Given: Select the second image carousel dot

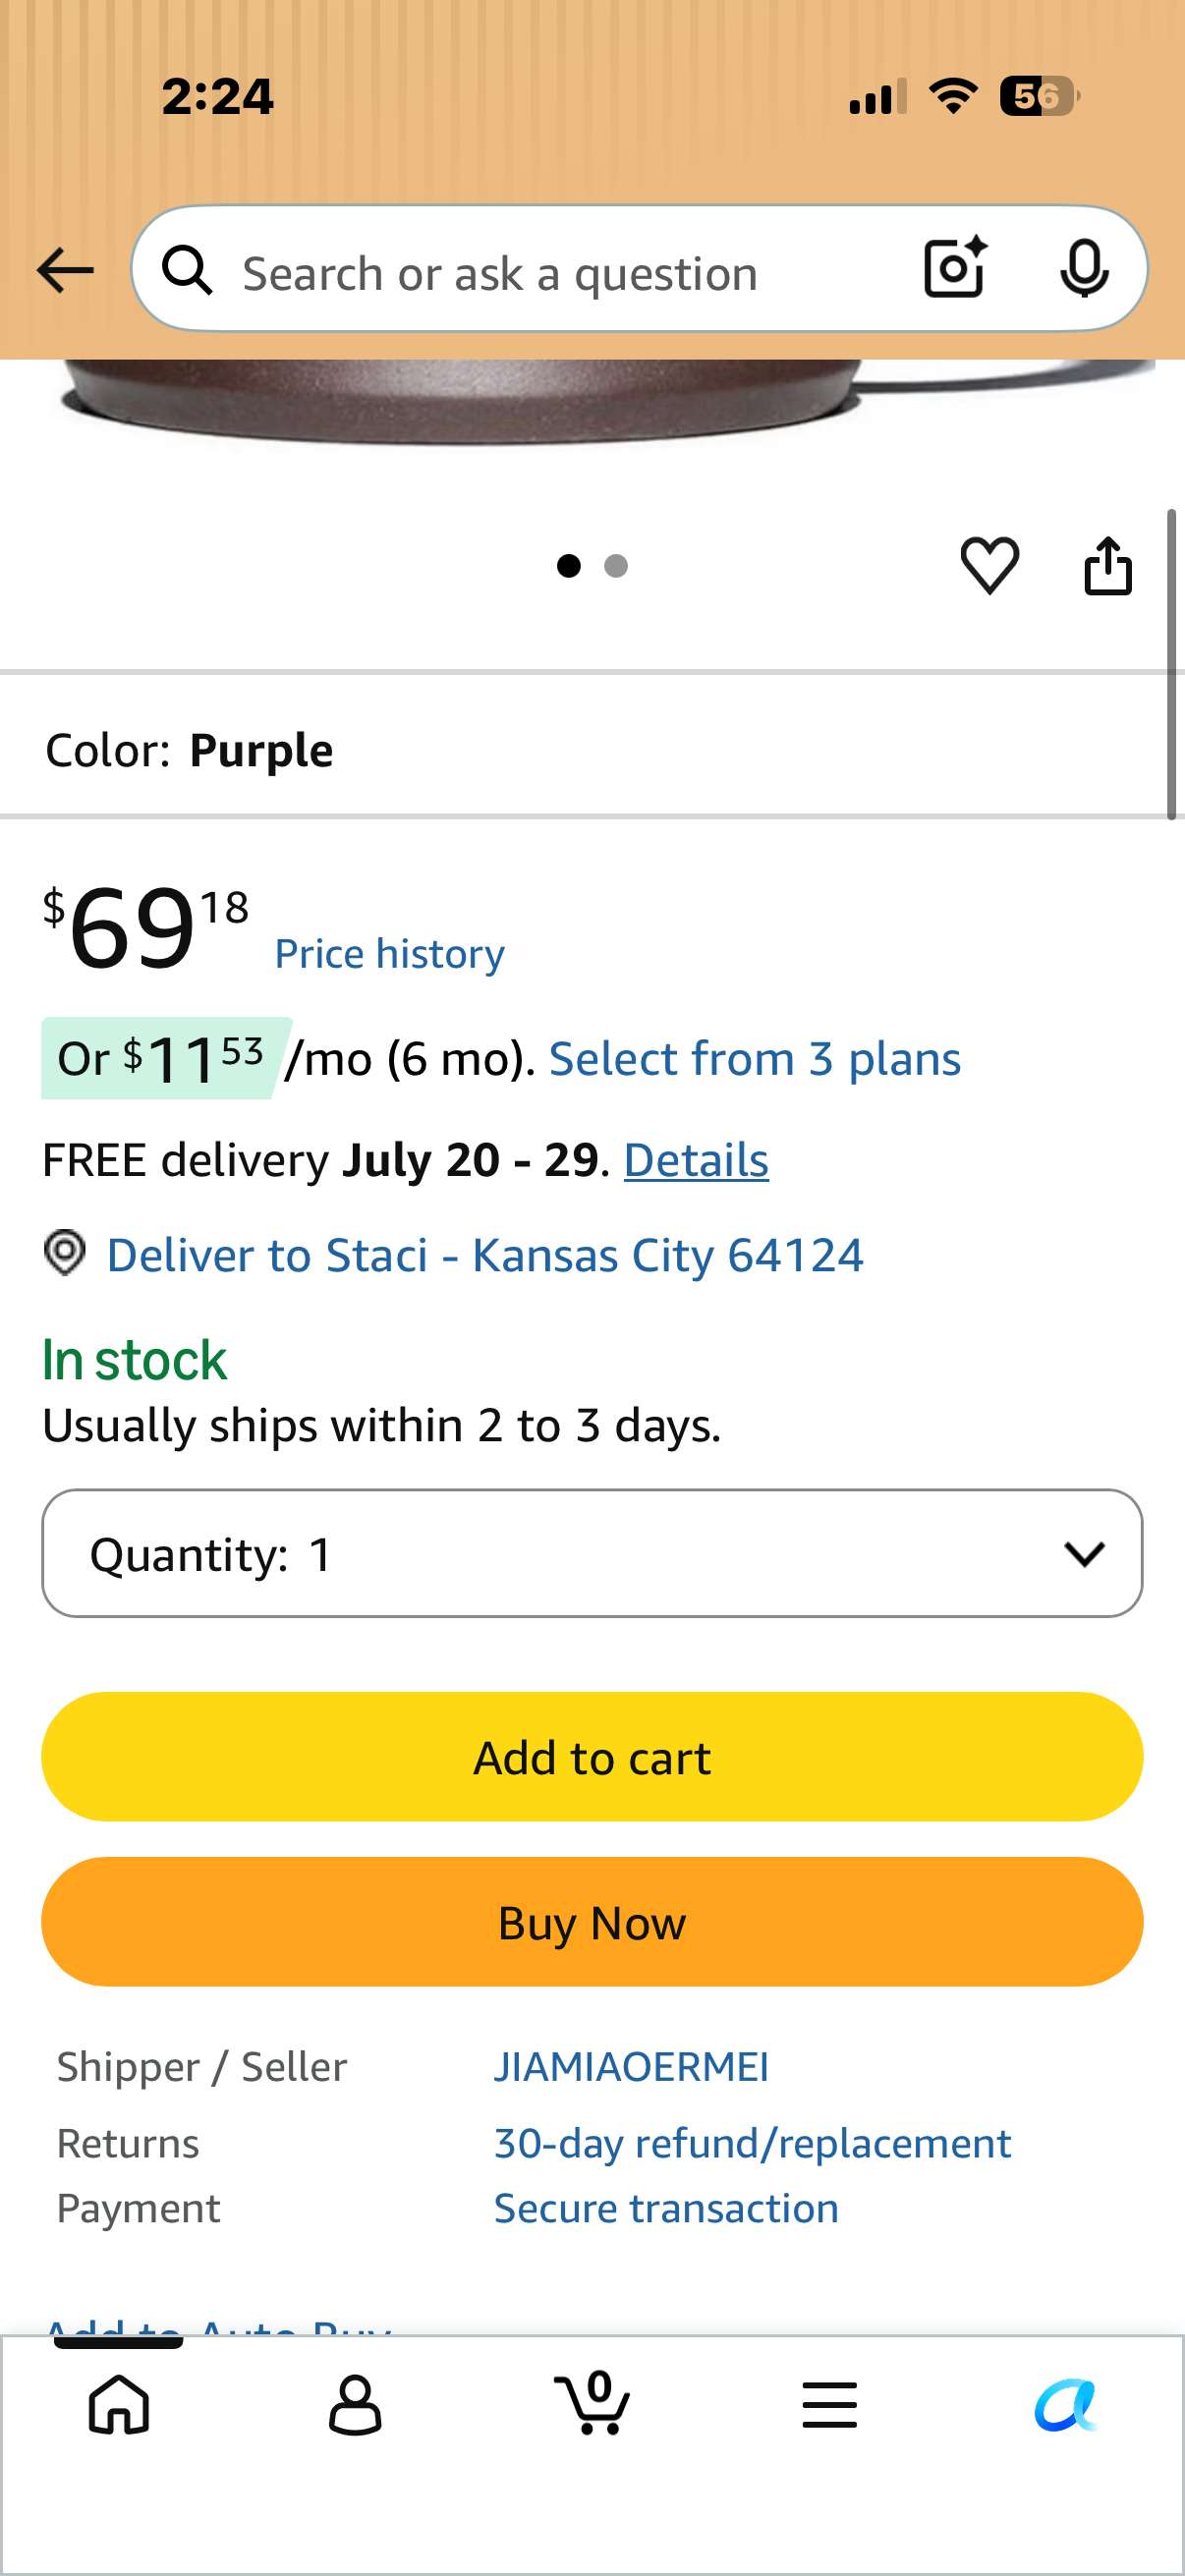Looking at the screenshot, I should click(x=616, y=566).
